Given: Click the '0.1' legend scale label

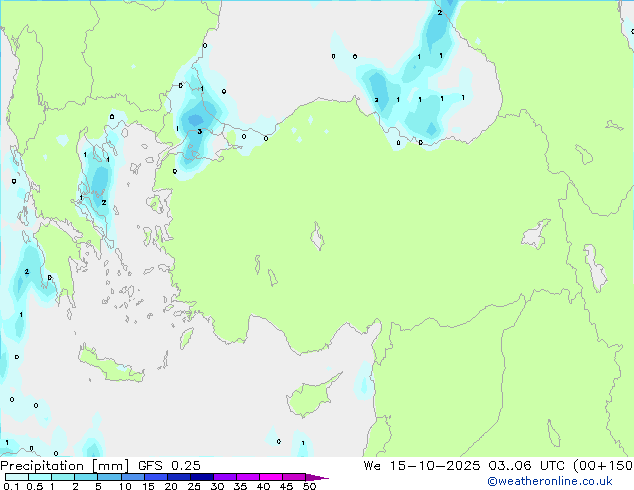Looking at the screenshot, I should coord(11,486).
